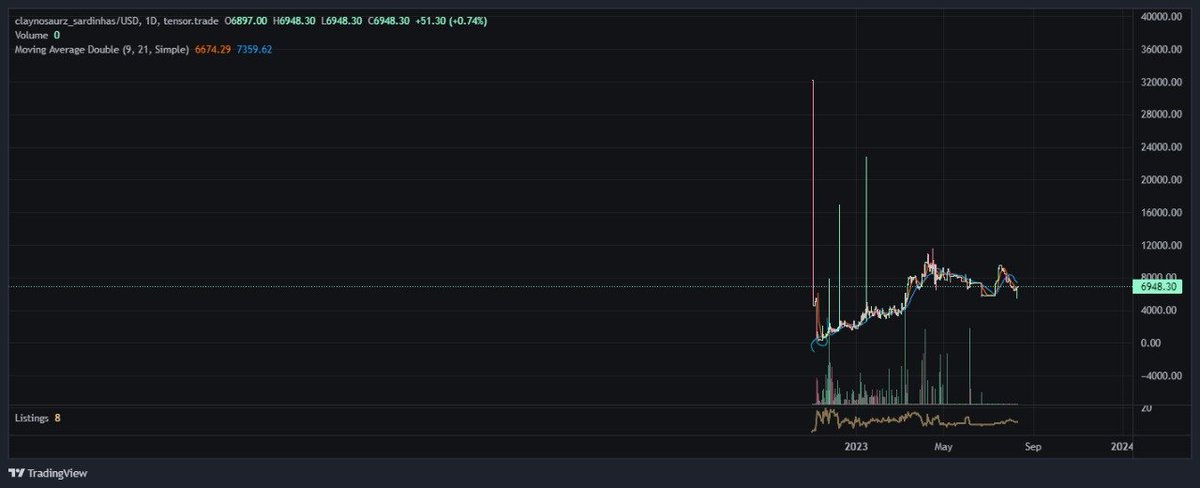Image resolution: width=1200 pixels, height=488 pixels.
Task: Click the tensor.trade source label
Action: point(191,20)
